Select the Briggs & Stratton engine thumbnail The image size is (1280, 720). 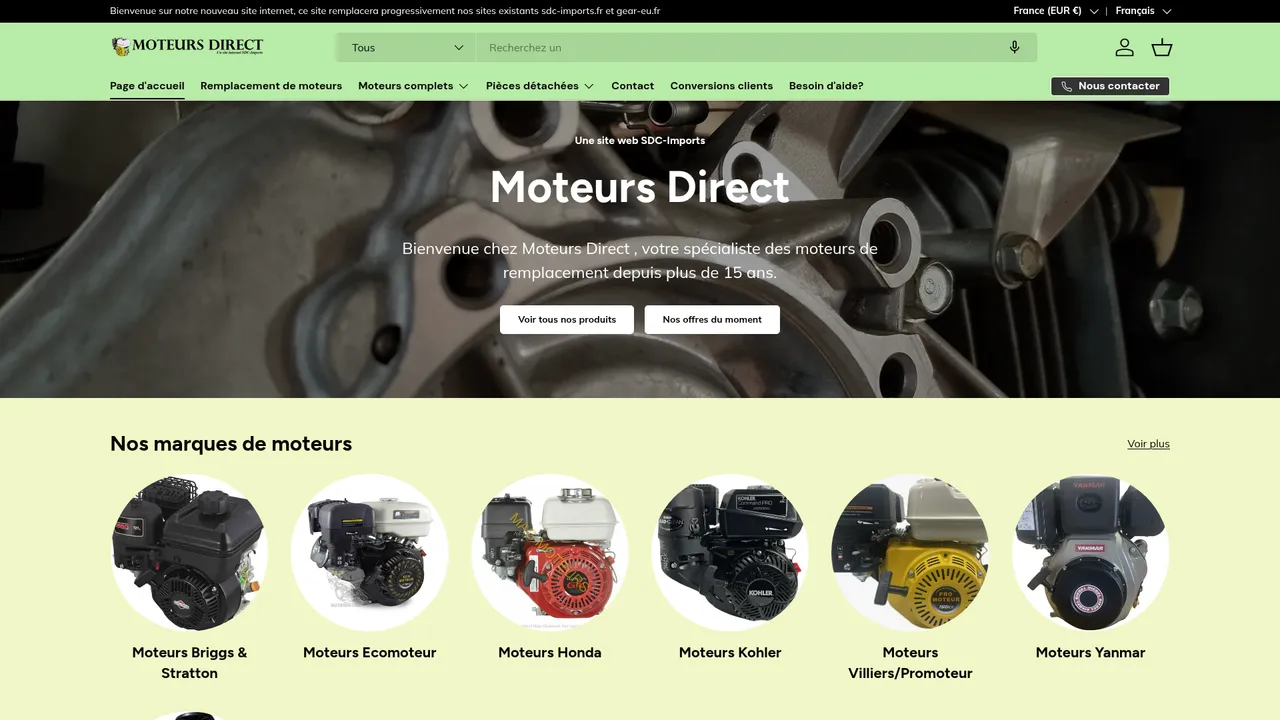coord(190,552)
